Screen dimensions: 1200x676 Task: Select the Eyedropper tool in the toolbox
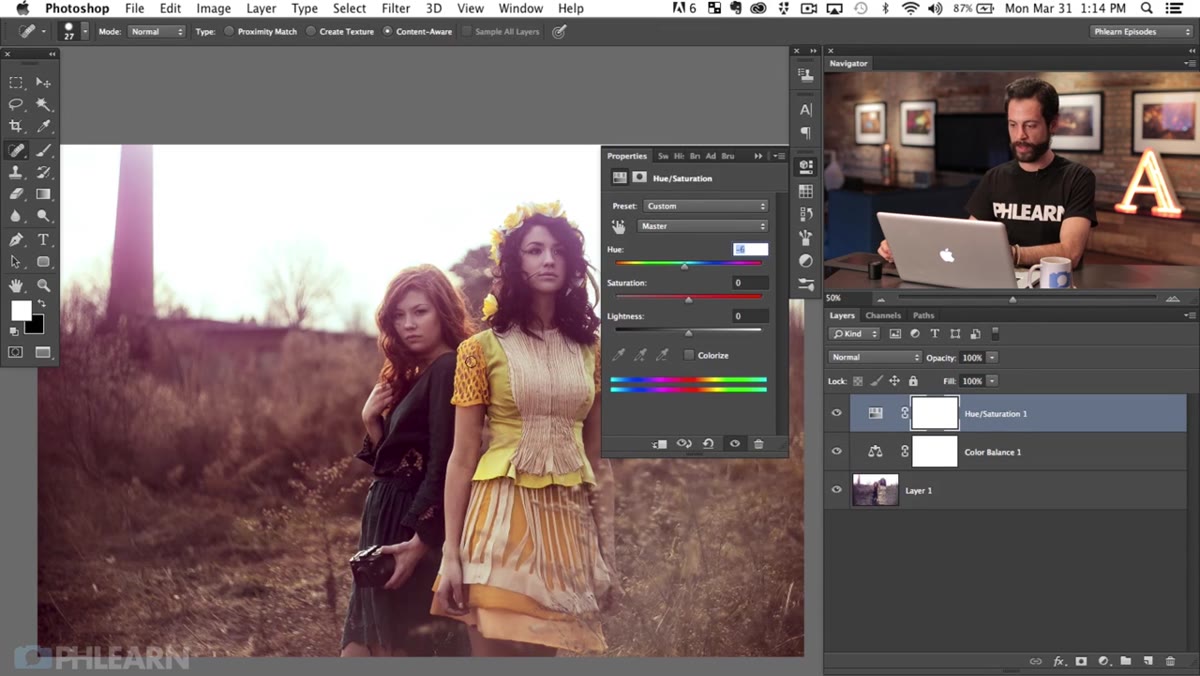(43, 126)
